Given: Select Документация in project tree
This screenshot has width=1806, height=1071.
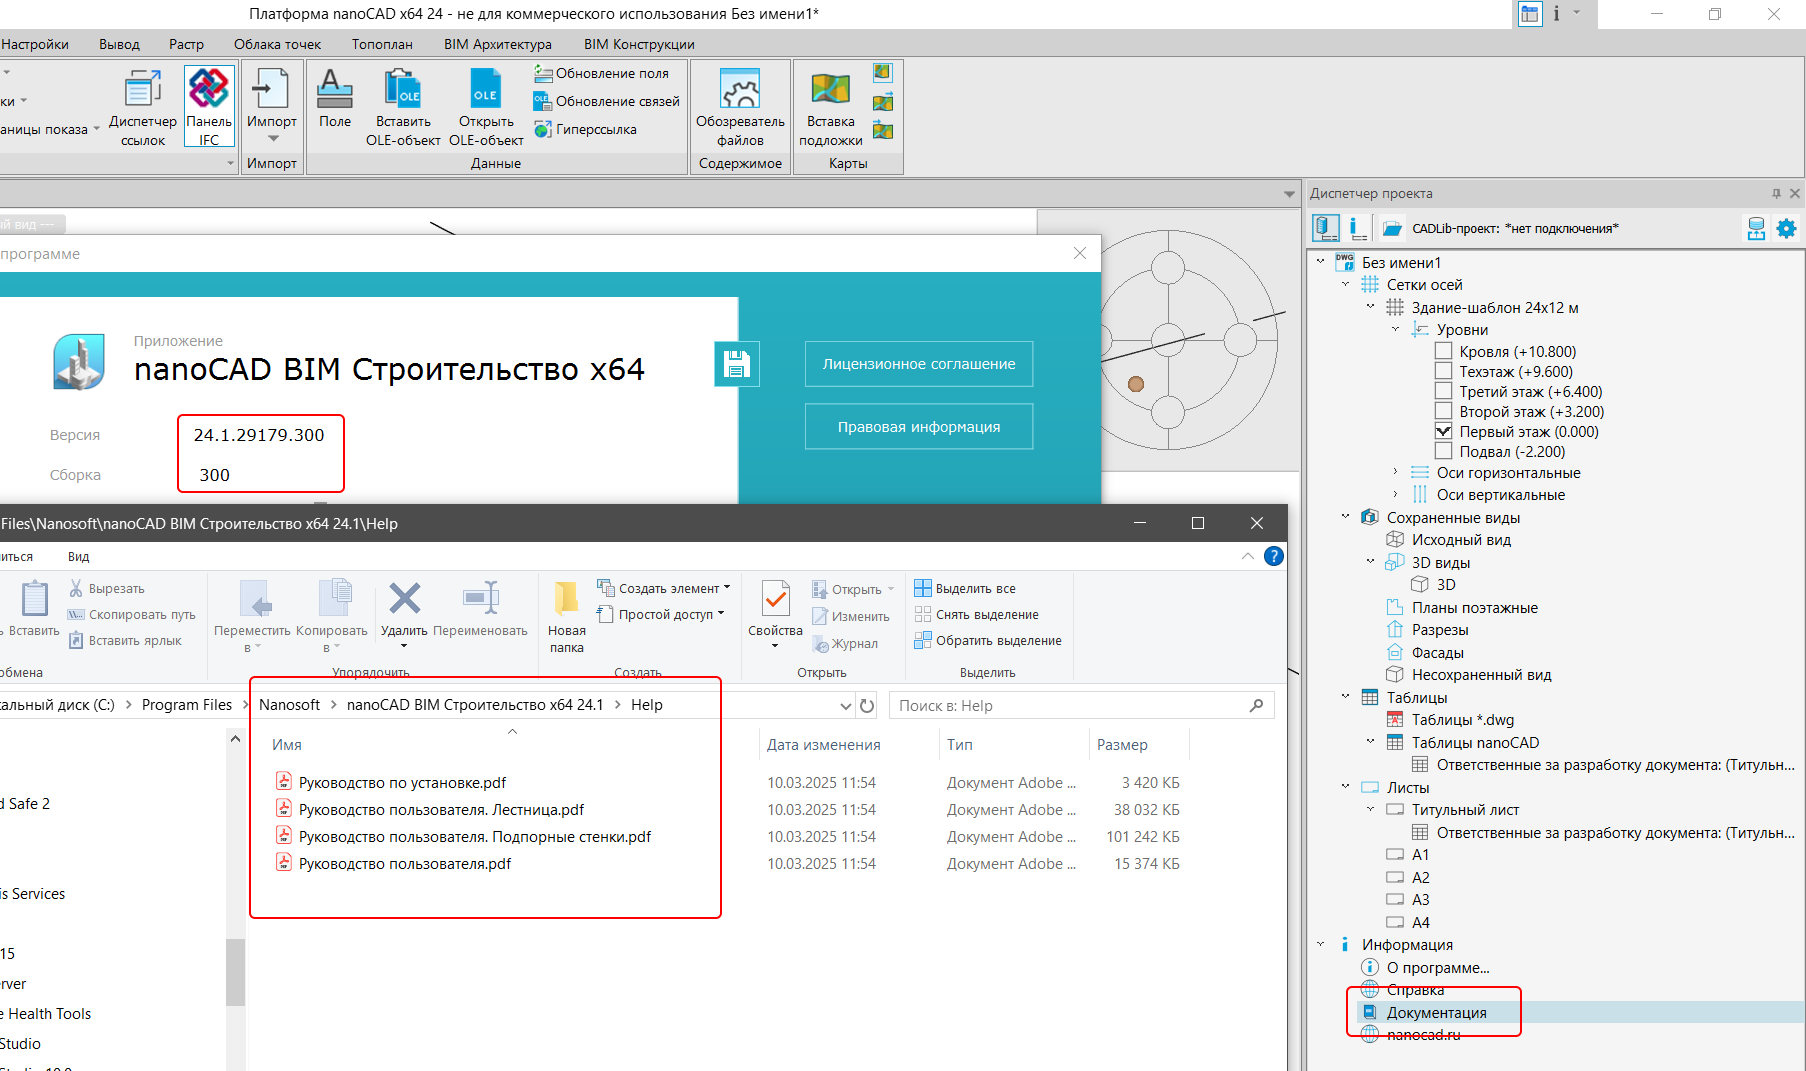Looking at the screenshot, I should coord(1436,1012).
